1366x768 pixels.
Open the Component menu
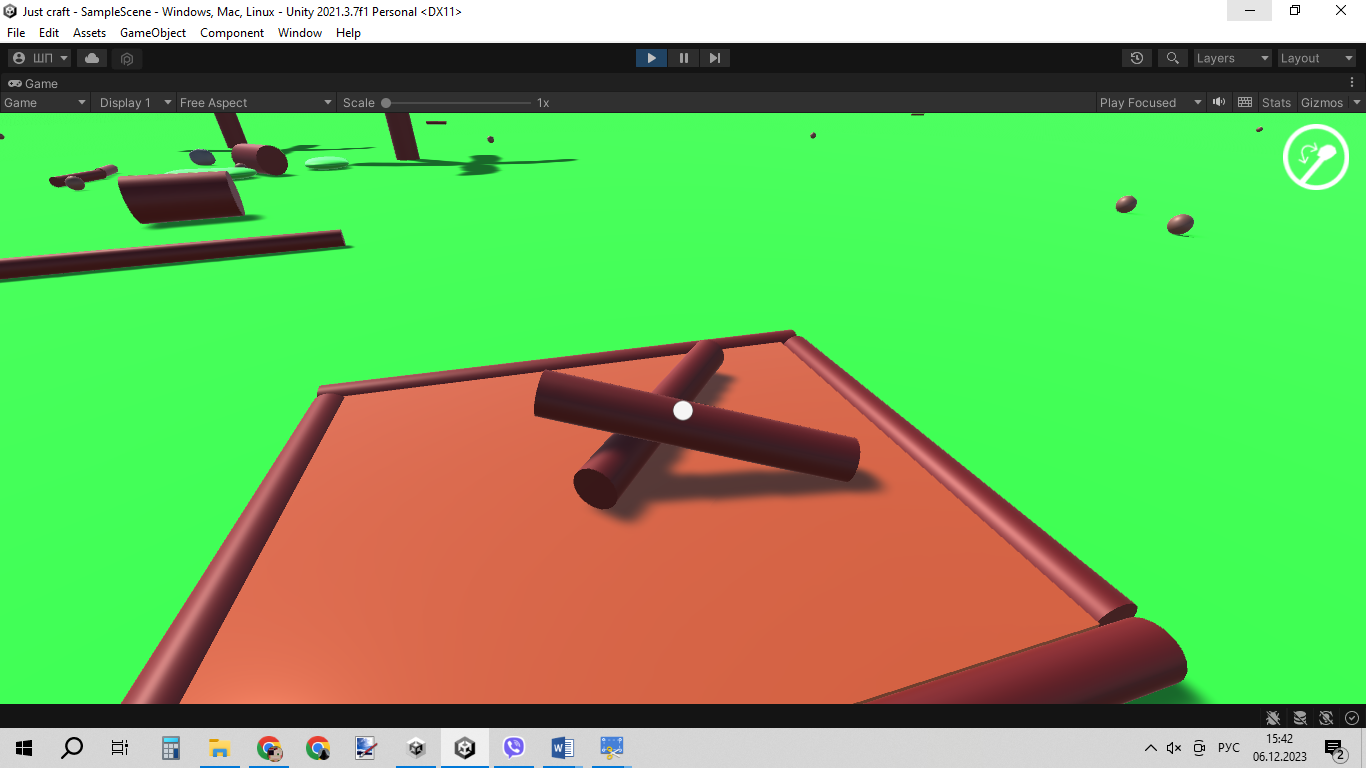(x=232, y=33)
